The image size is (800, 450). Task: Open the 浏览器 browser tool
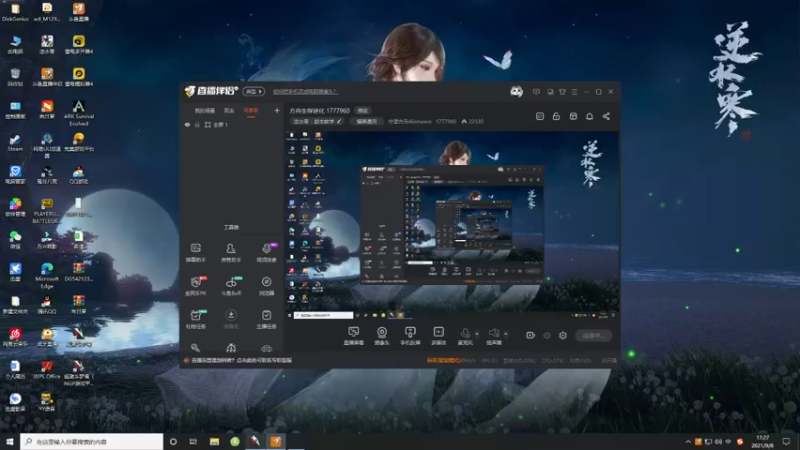pos(266,286)
